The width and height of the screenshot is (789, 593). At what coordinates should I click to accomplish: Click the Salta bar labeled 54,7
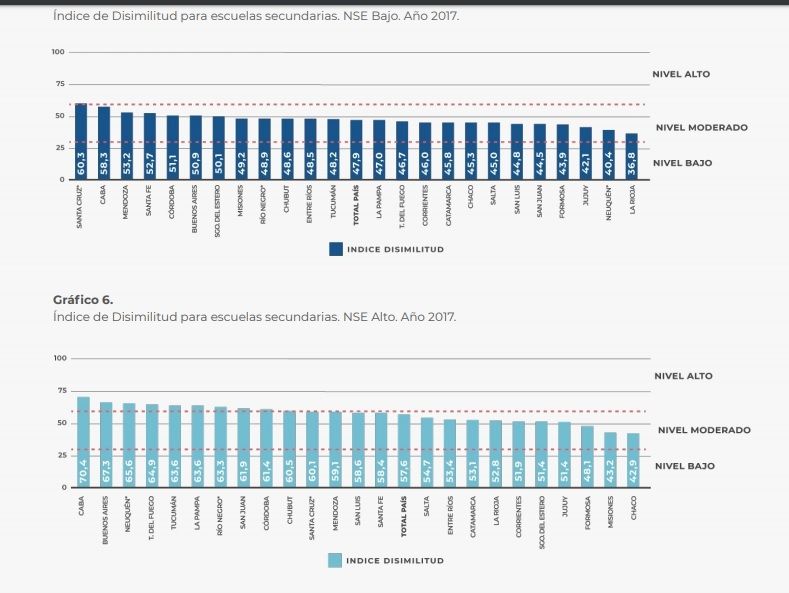click(x=427, y=452)
